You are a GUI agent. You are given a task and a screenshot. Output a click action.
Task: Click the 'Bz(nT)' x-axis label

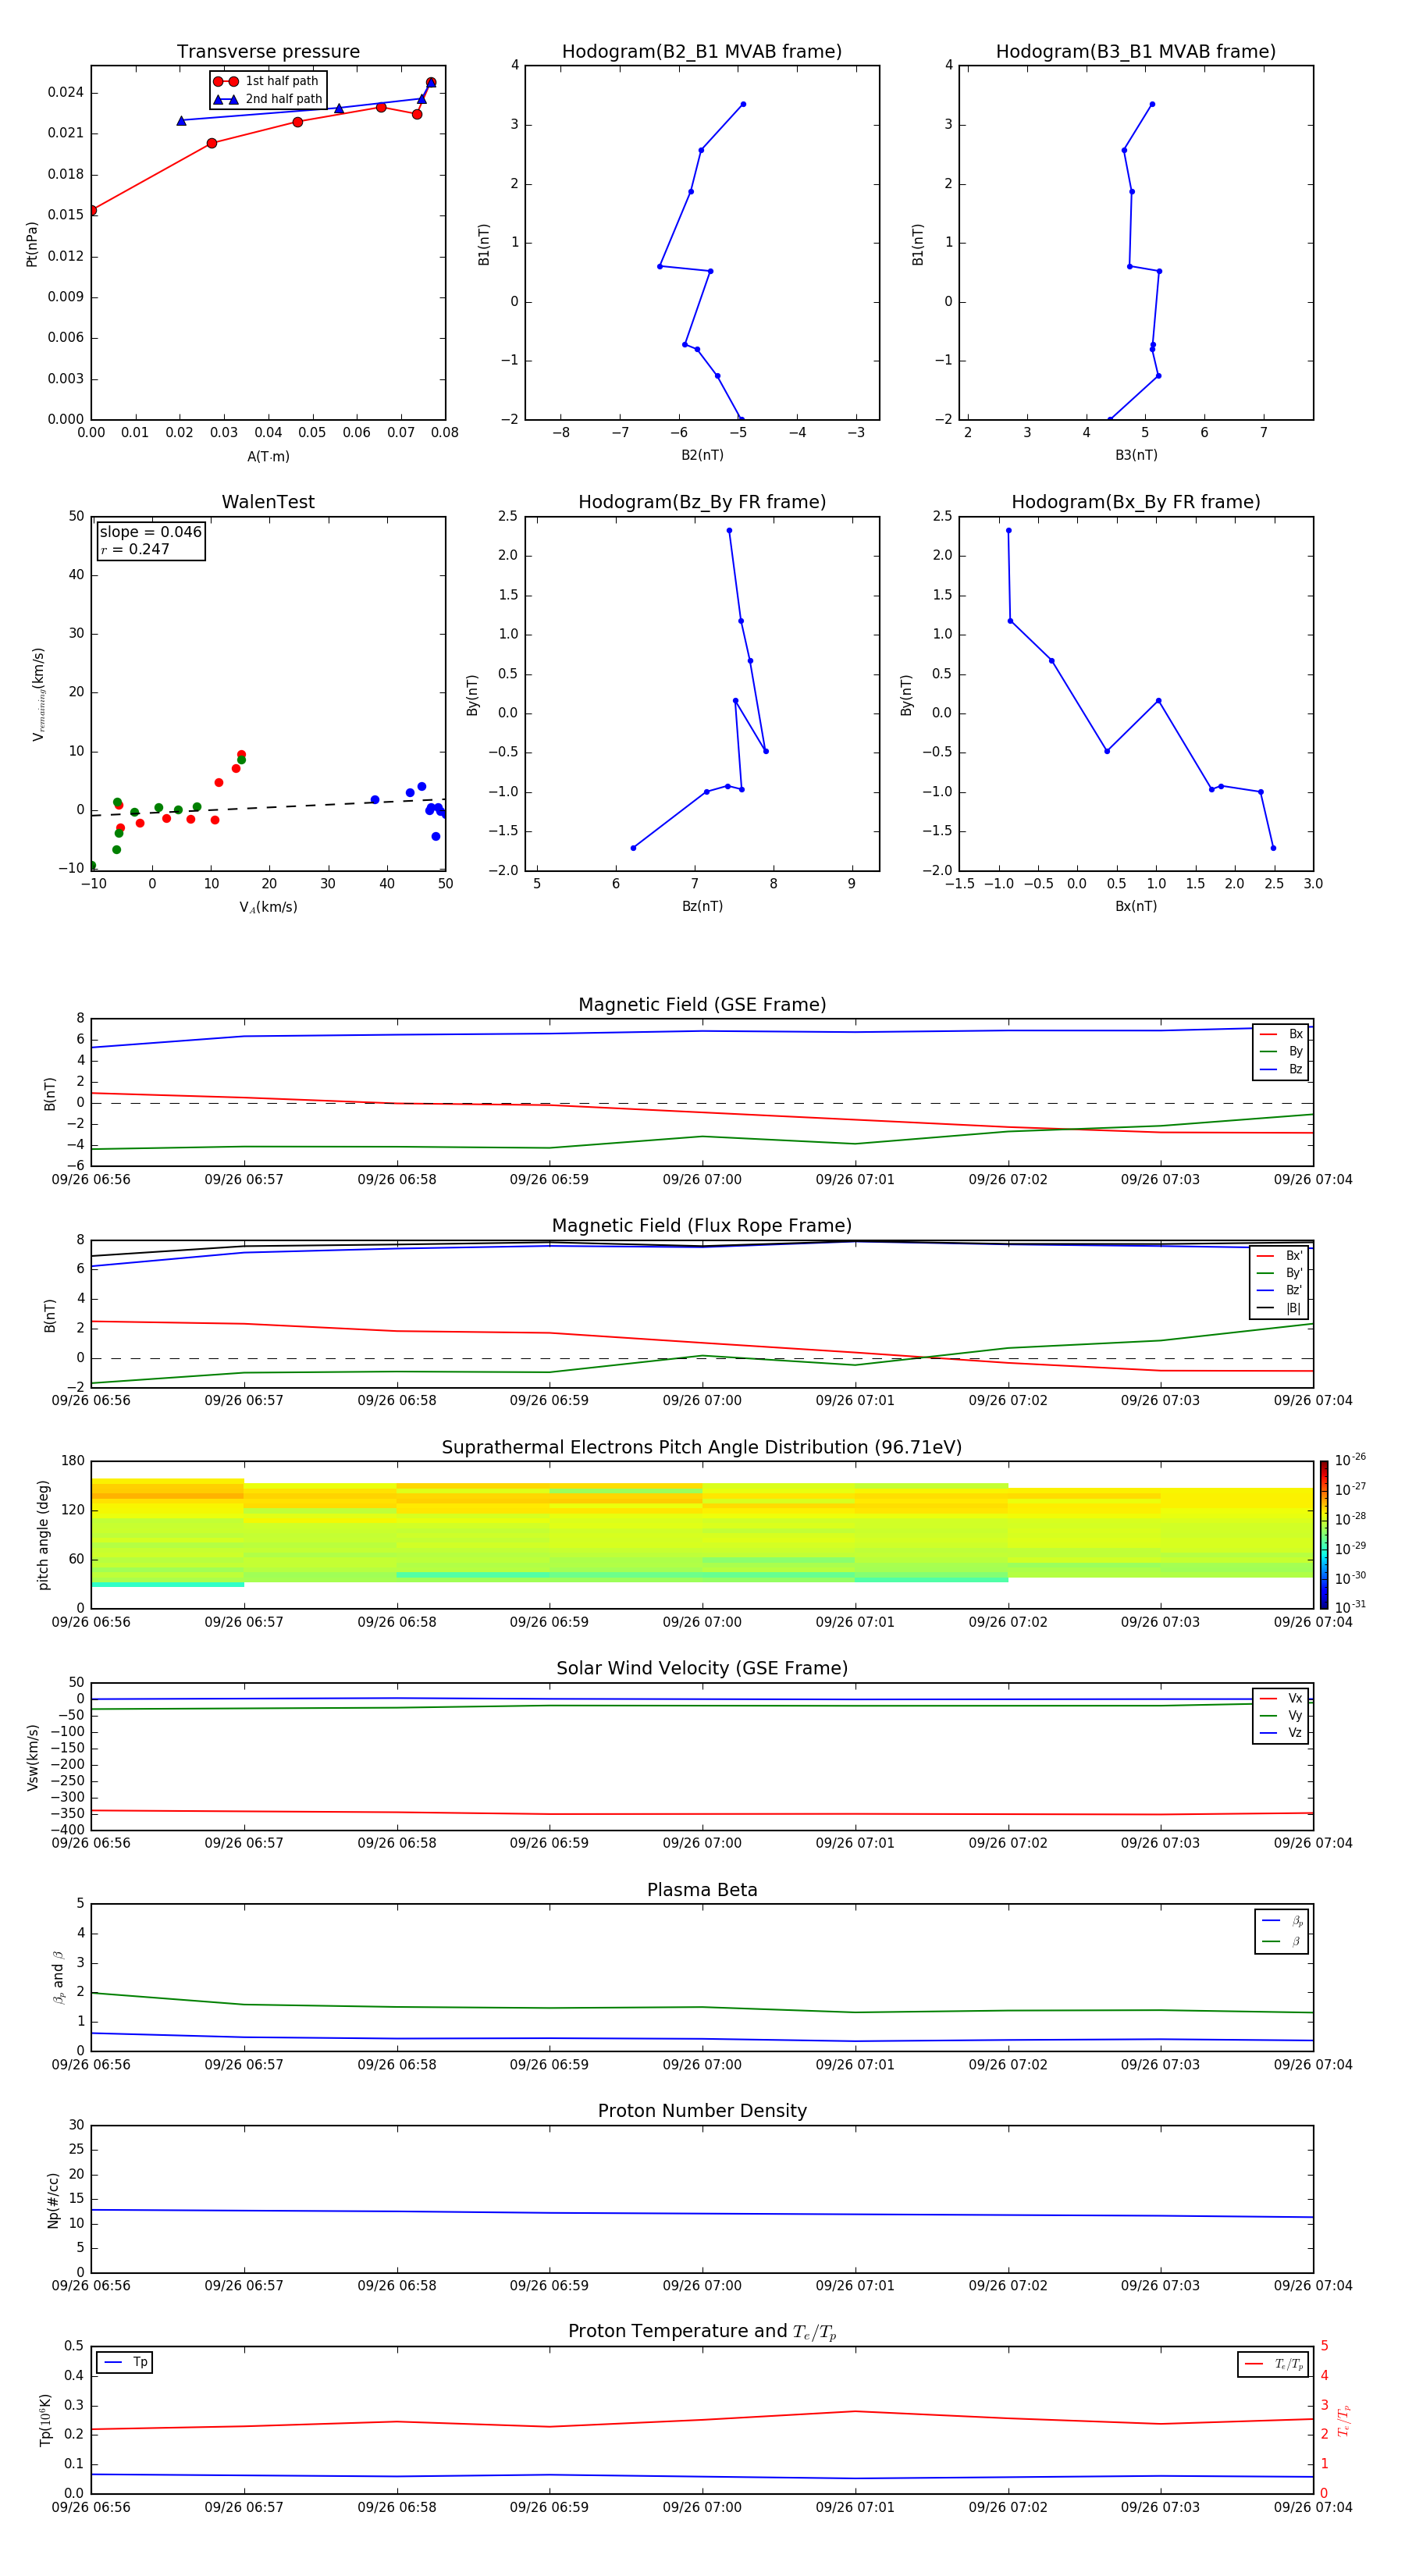point(702,906)
